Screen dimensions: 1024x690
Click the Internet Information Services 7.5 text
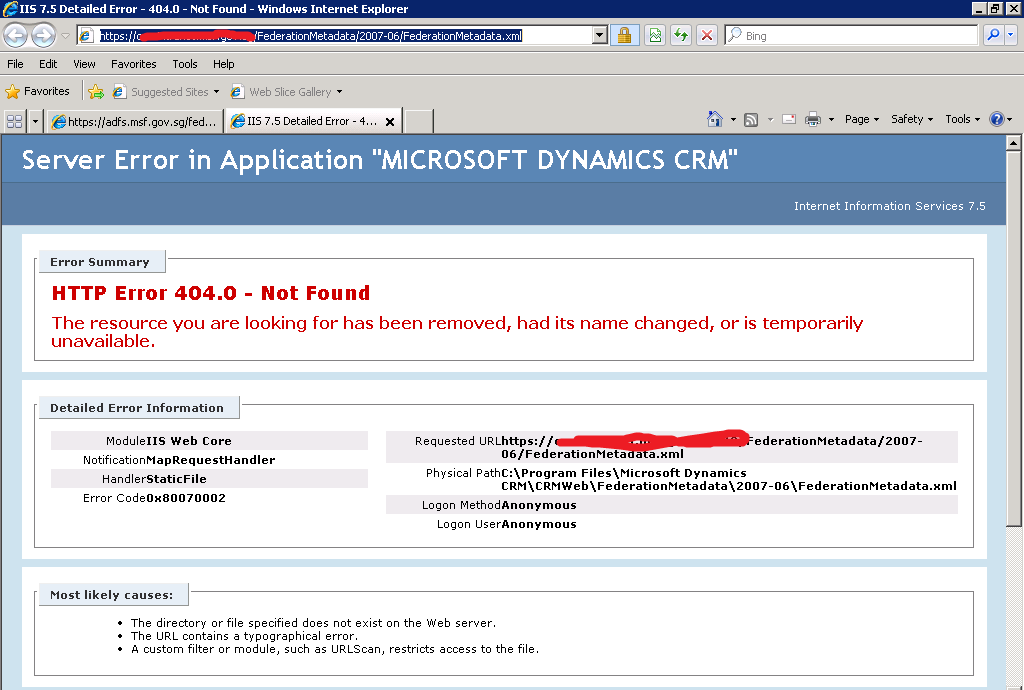(x=889, y=206)
